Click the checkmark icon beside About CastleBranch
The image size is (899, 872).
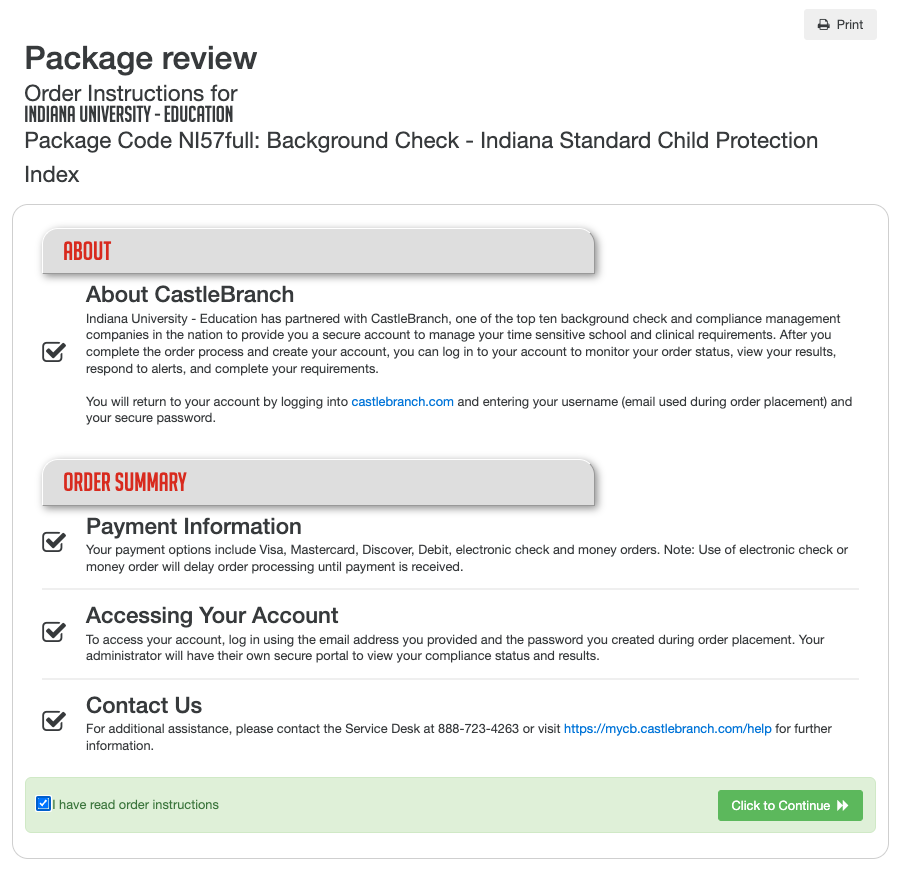tap(53, 352)
